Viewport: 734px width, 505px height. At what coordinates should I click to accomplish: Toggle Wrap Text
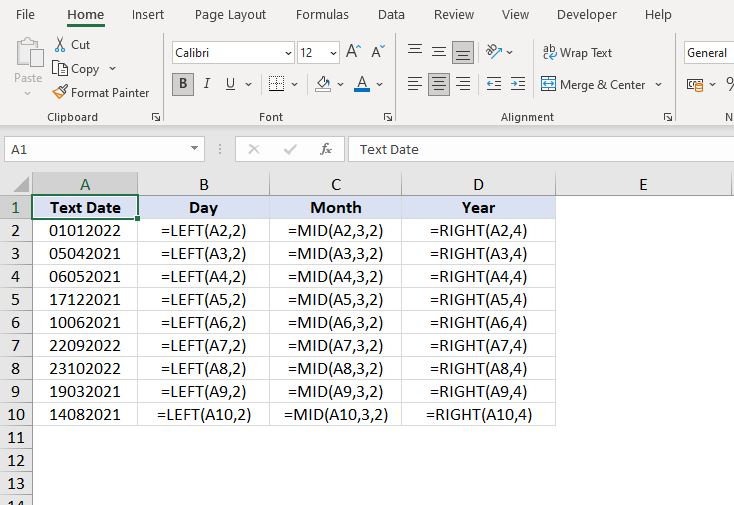click(x=577, y=52)
